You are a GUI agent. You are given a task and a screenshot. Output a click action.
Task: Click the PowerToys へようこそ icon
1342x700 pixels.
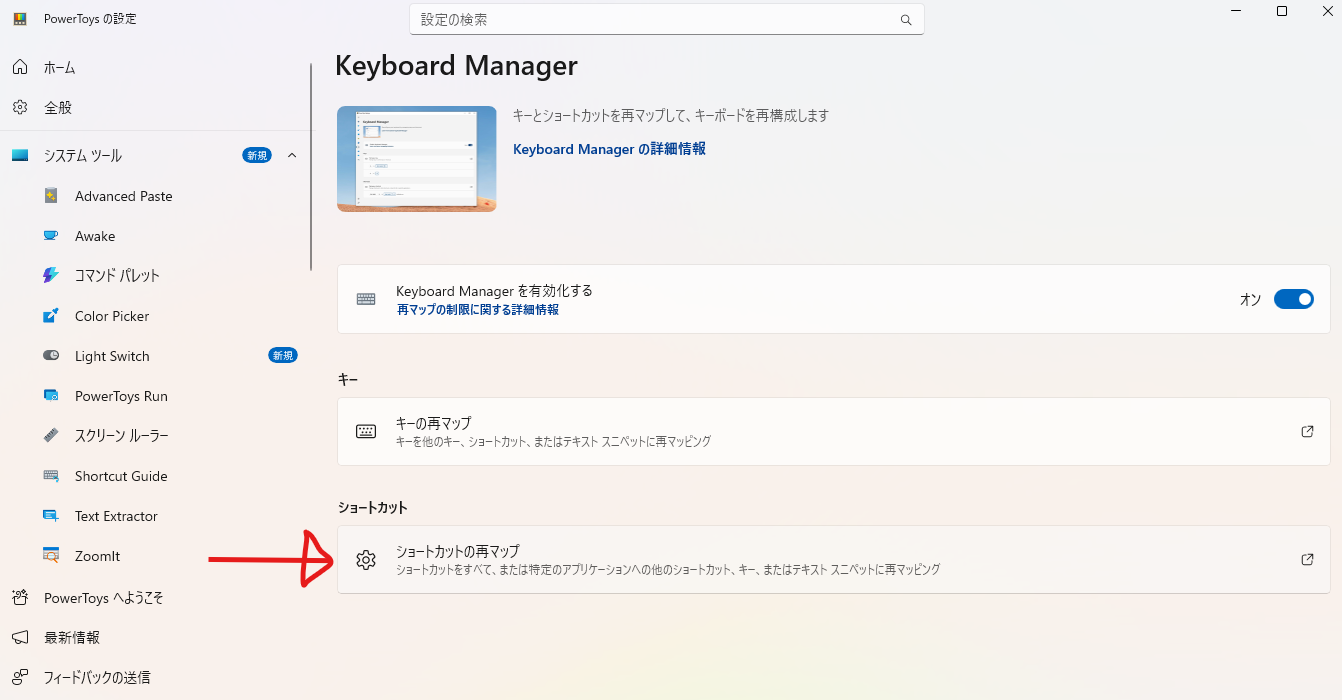point(20,598)
